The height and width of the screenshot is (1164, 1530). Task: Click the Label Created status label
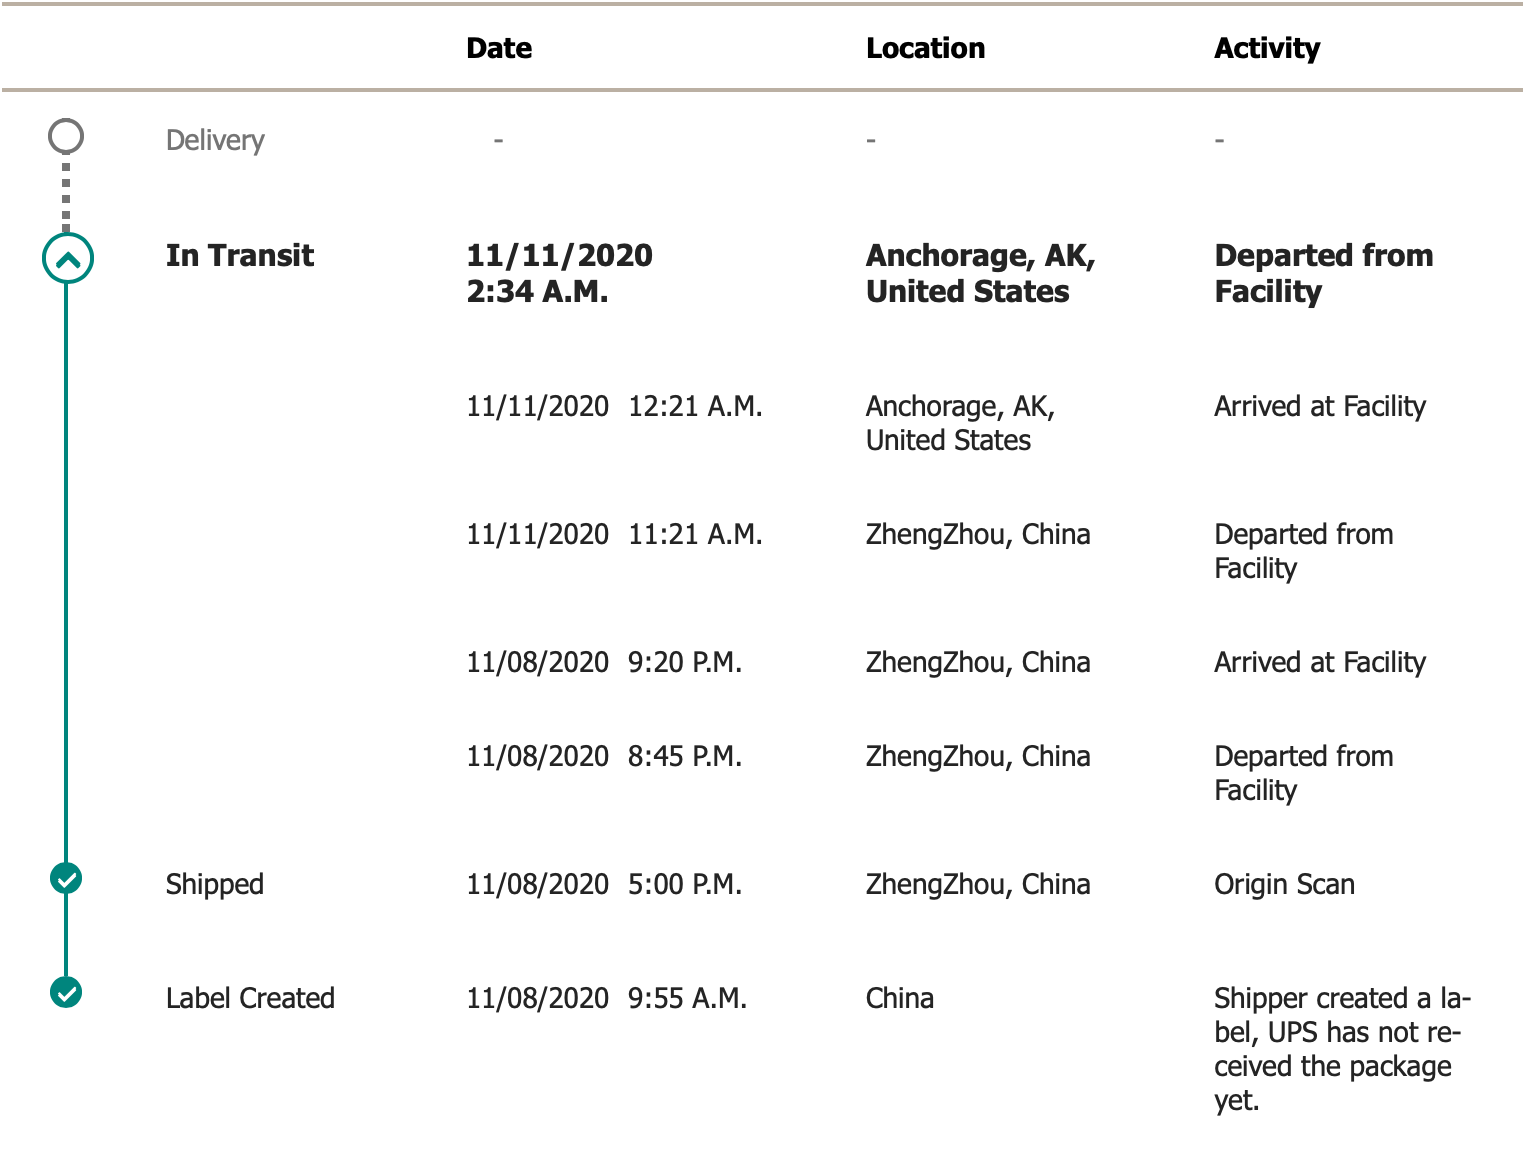pyautogui.click(x=250, y=998)
